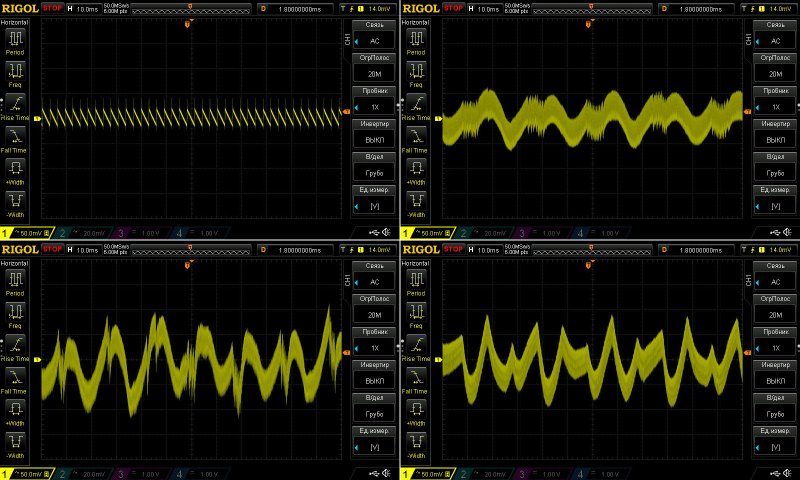
Task: Select Period measurement in top-left scope panel
Action: pyautogui.click(x=17, y=41)
